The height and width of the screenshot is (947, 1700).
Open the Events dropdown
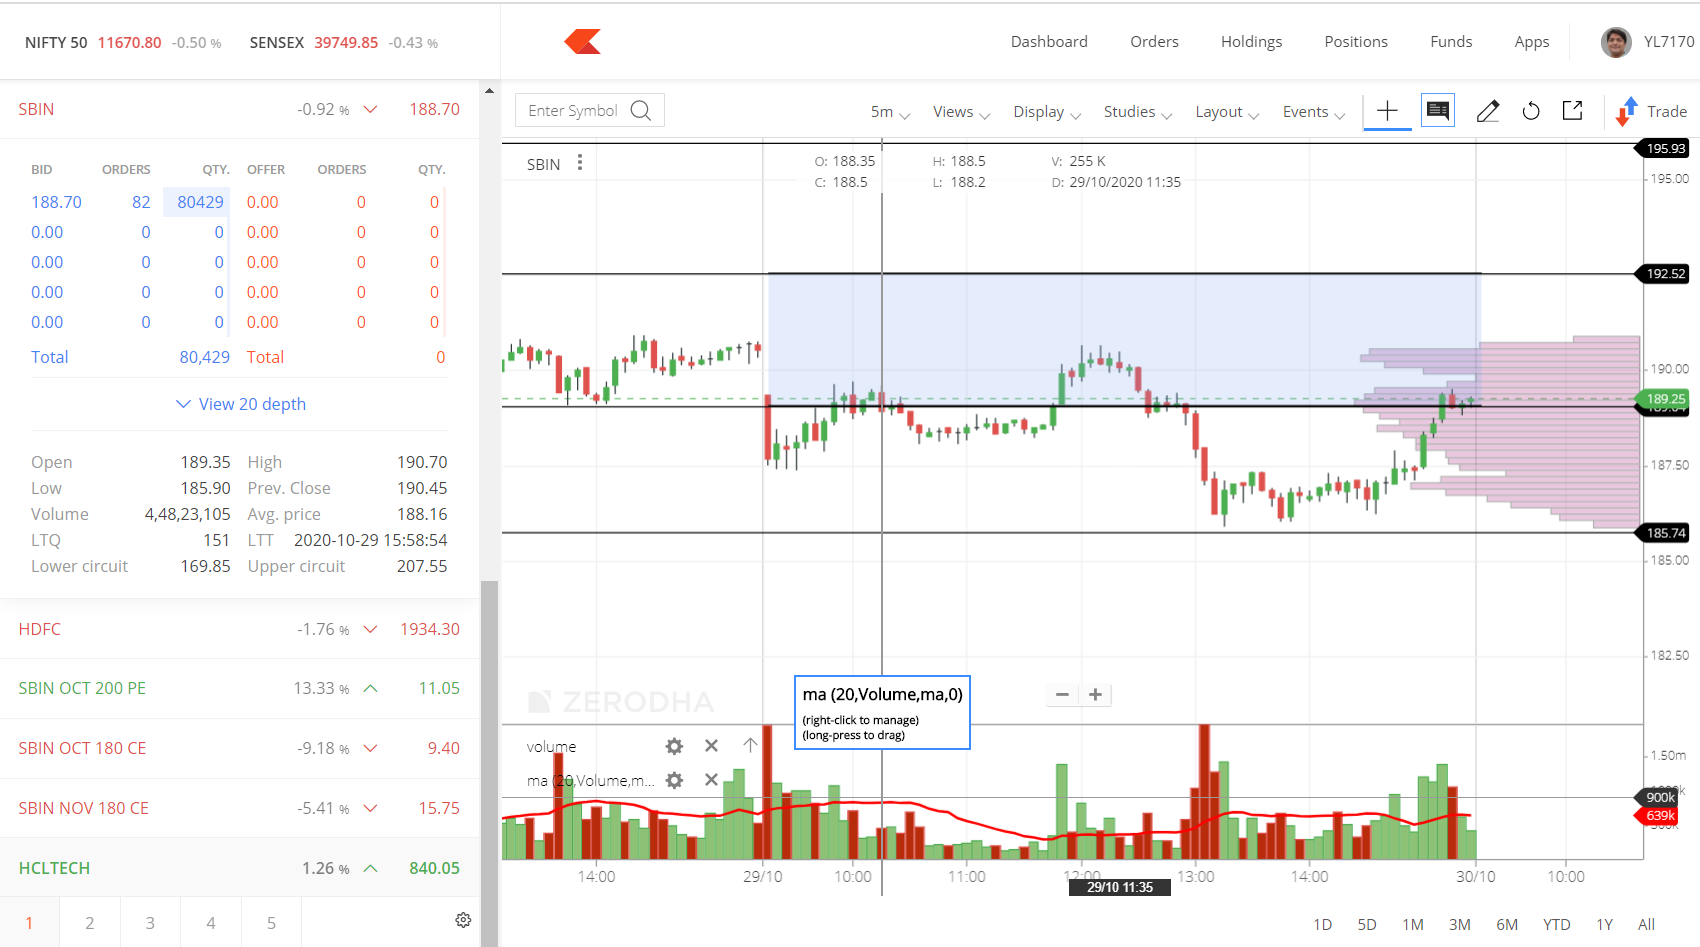tap(1314, 112)
